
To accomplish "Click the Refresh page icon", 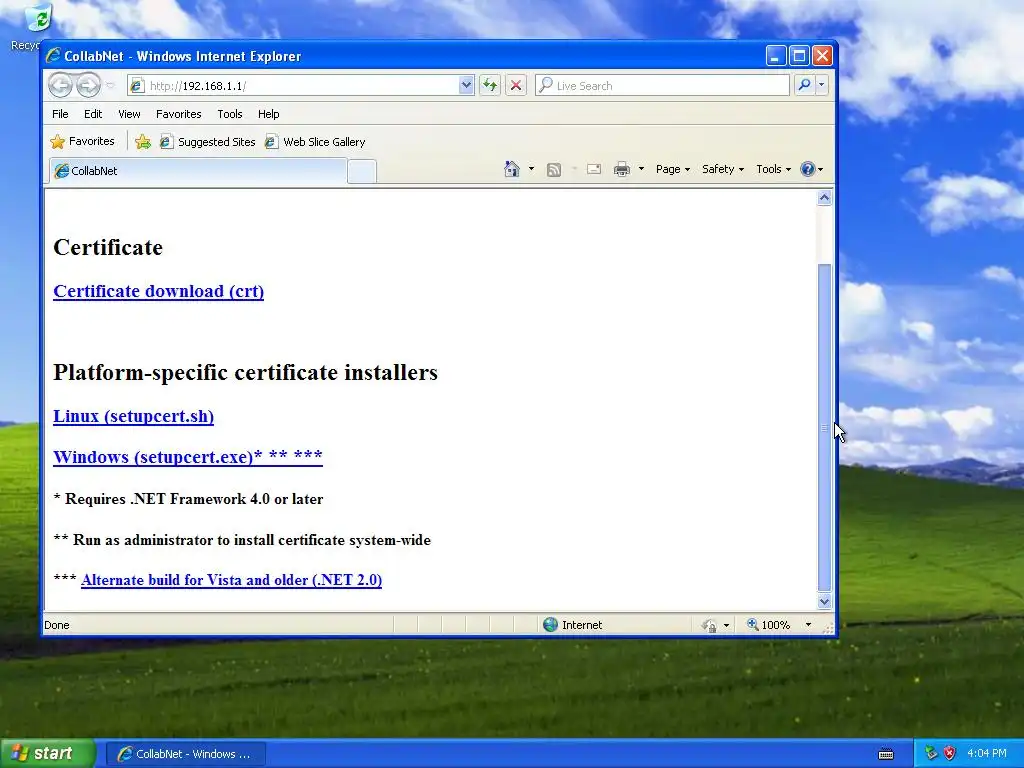I will (490, 86).
